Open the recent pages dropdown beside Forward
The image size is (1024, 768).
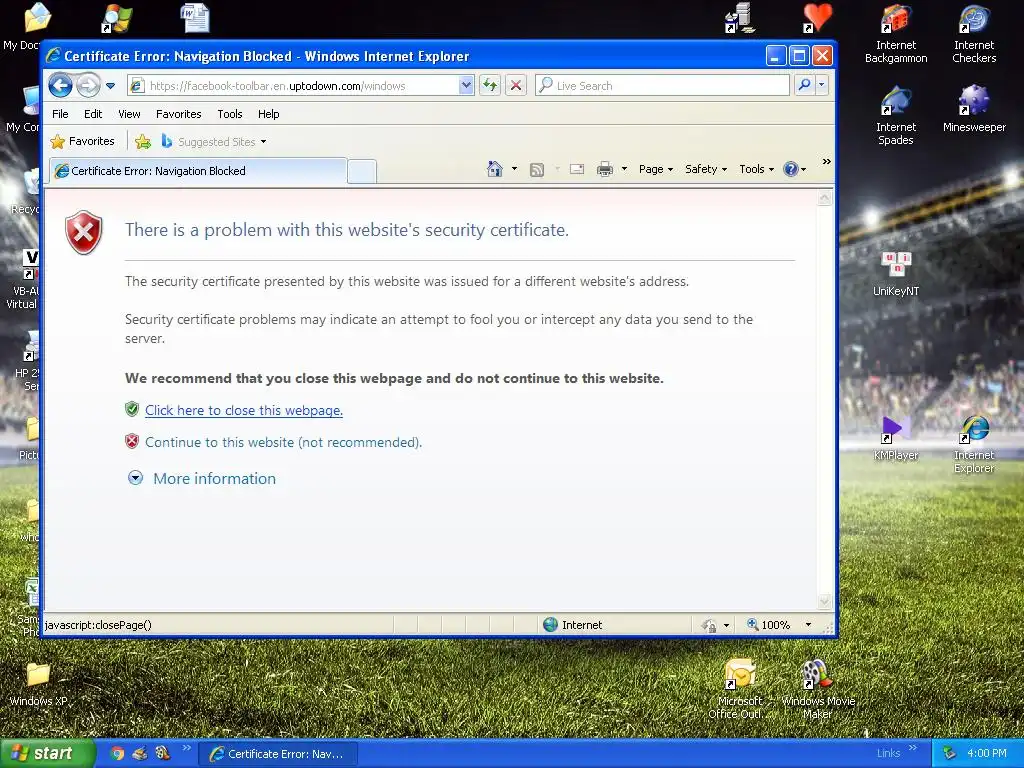(x=110, y=86)
